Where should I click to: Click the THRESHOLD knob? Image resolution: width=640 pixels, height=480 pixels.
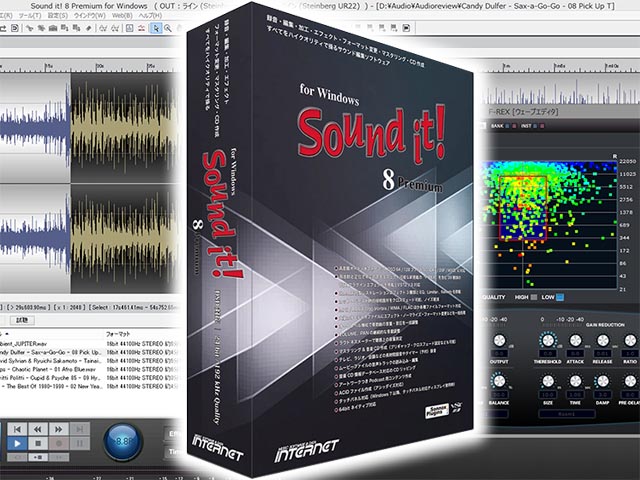pyautogui.click(x=547, y=340)
